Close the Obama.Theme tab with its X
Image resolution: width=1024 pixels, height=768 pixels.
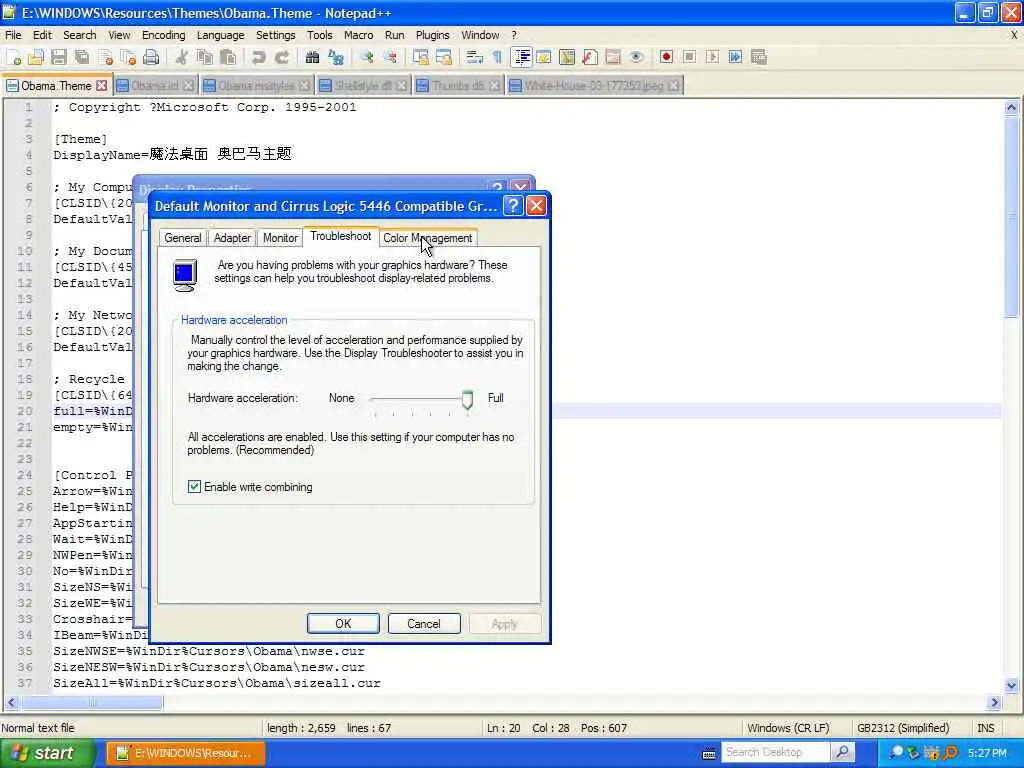[101, 86]
